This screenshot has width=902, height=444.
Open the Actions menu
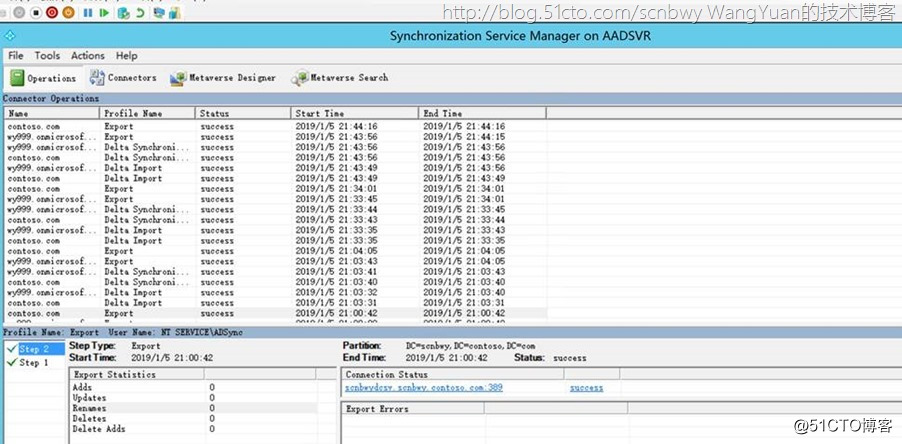88,56
